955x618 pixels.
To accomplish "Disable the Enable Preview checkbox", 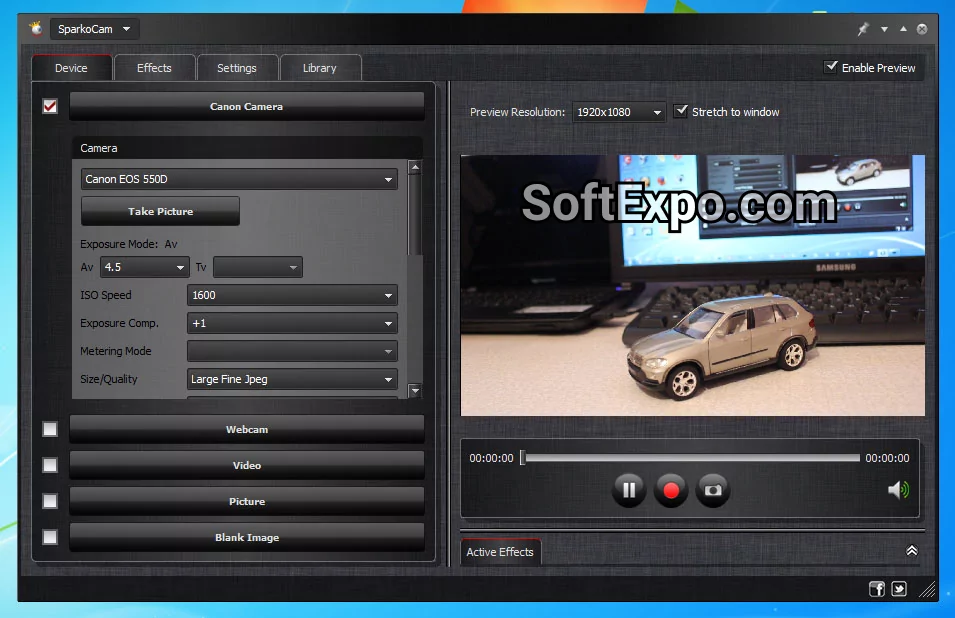I will tap(831, 67).
